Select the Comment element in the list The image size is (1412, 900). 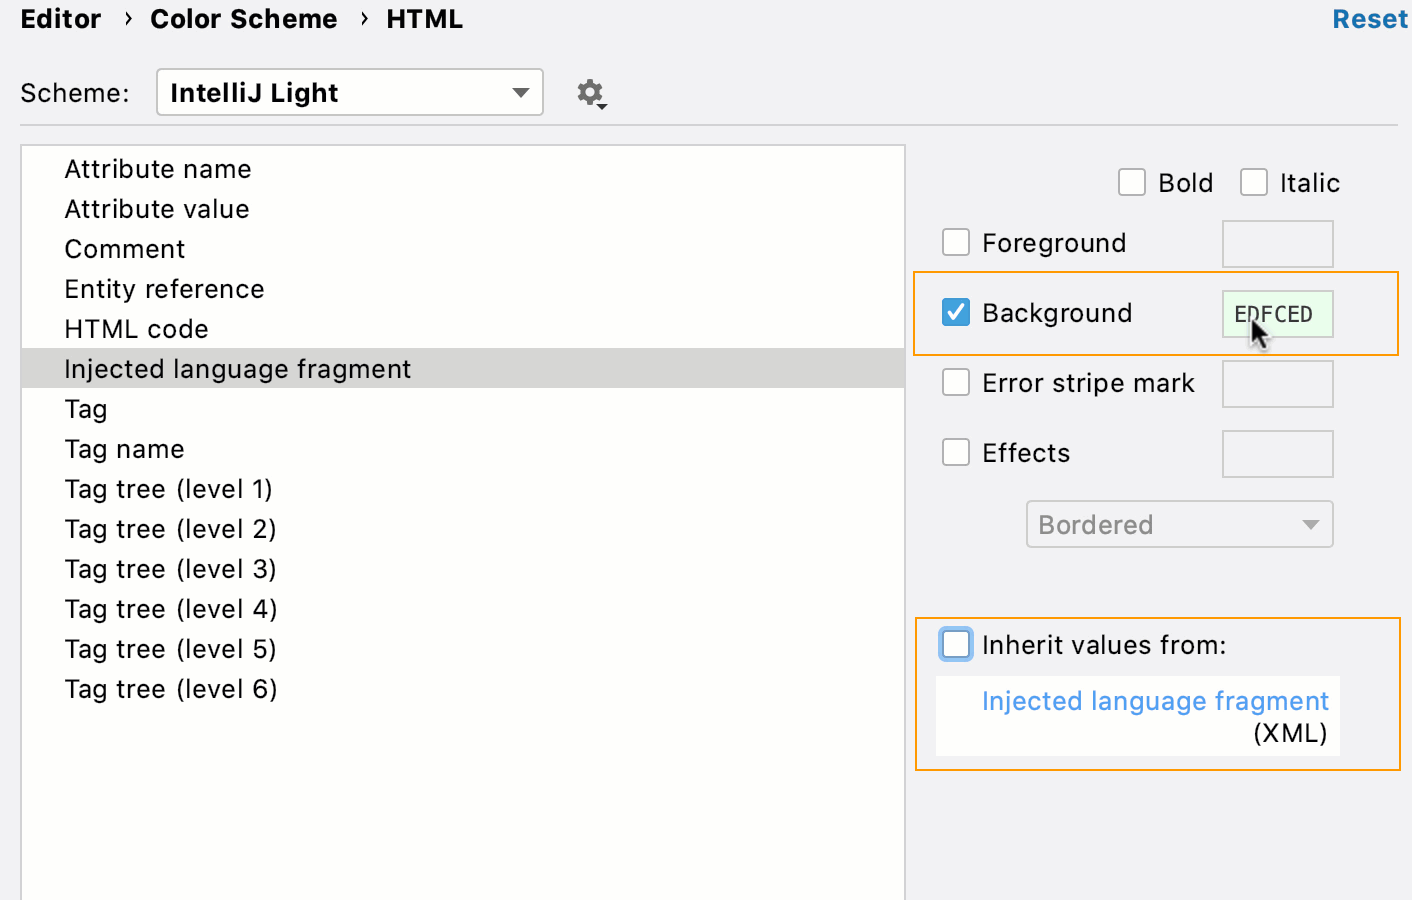pyautogui.click(x=124, y=248)
